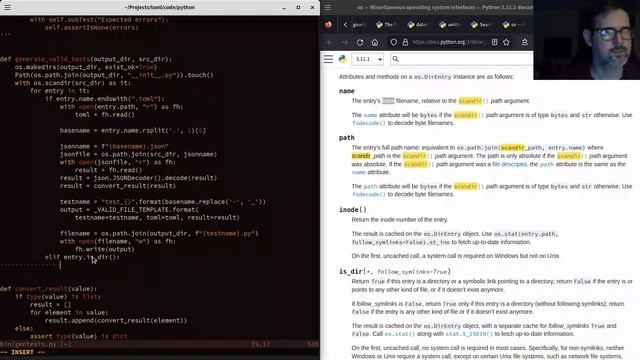
Task: Click 'bin/gentests.py' in vim status line
Action: [x=28, y=344]
